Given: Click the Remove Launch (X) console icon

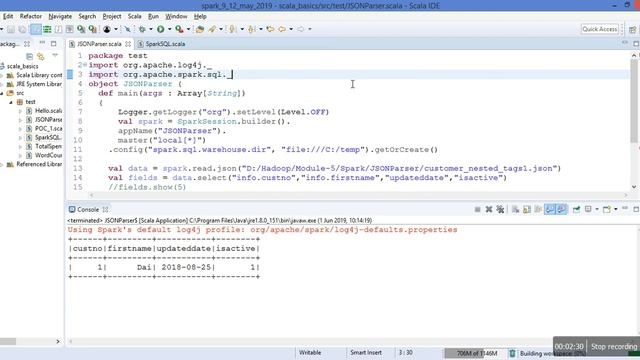Looking at the screenshot, I should tap(489, 209).
